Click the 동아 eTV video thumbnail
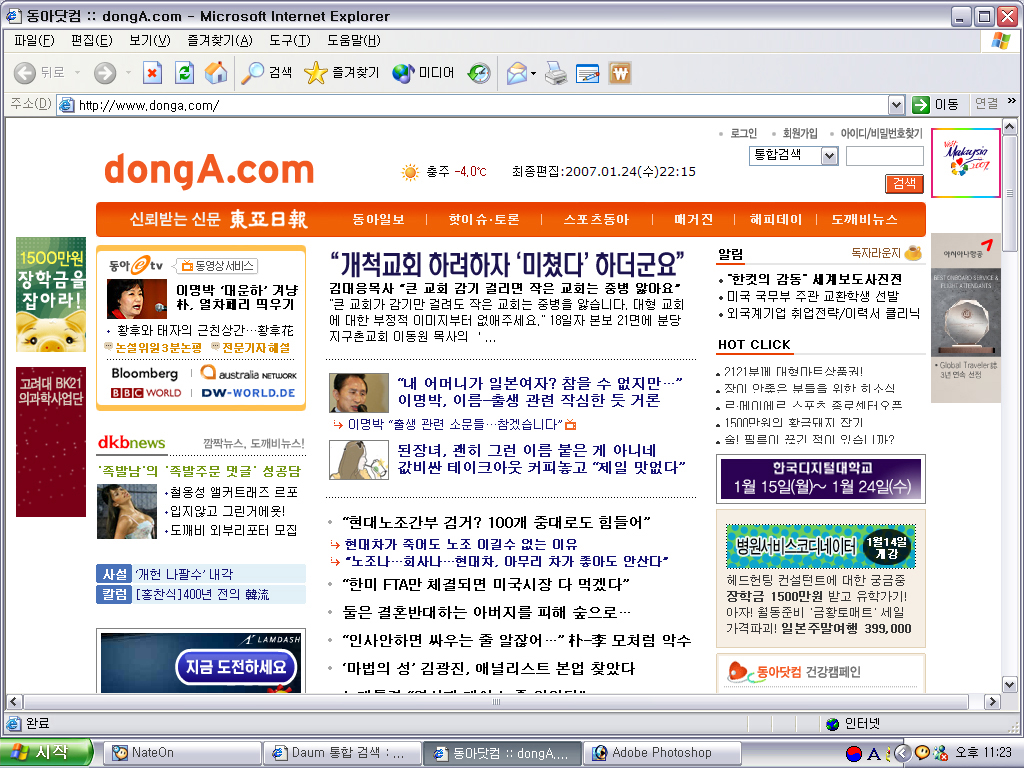 [x=136, y=298]
